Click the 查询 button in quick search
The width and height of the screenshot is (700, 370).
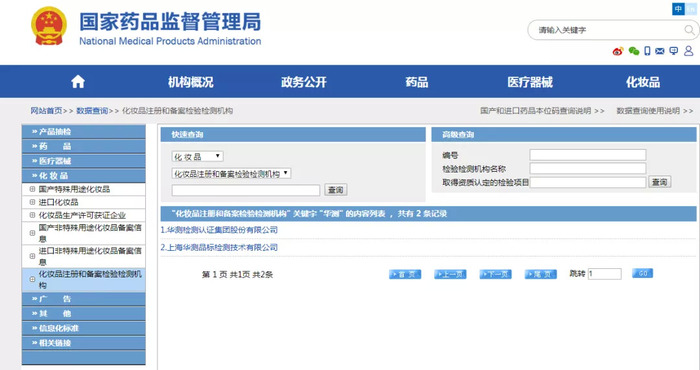tap(336, 190)
